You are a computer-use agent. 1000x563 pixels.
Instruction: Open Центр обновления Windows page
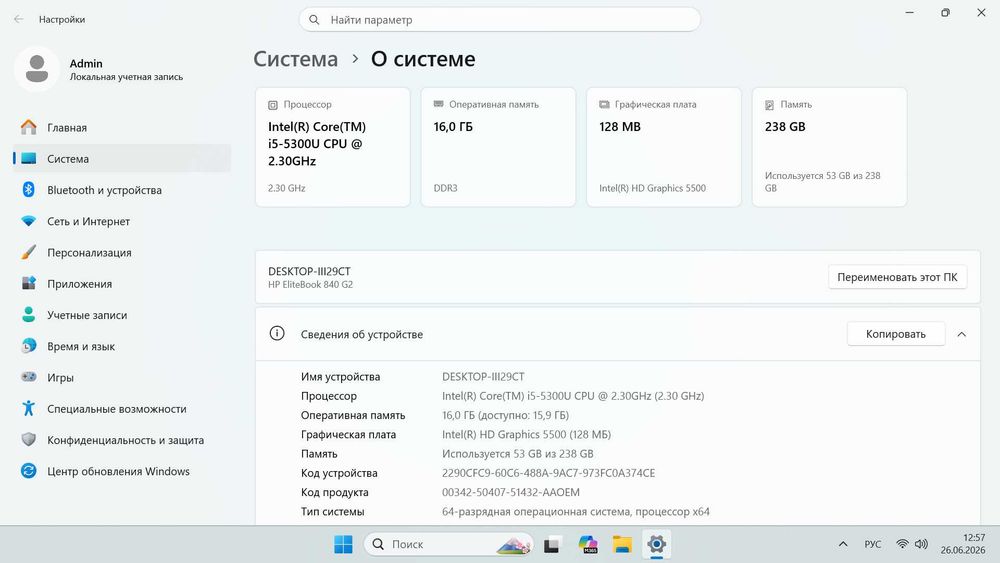point(122,471)
